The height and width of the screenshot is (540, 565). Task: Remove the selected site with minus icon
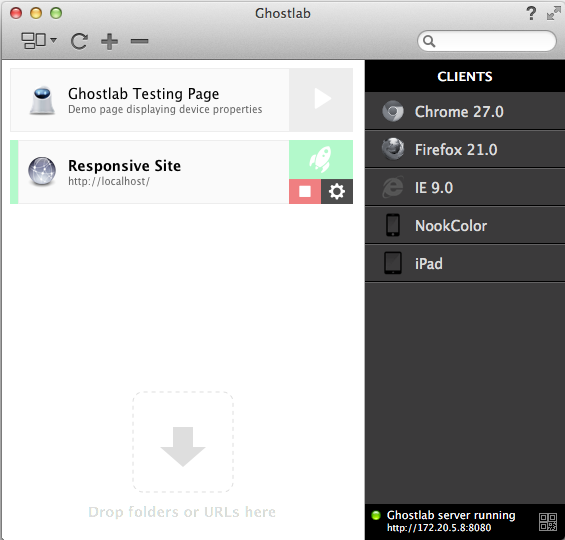139,41
